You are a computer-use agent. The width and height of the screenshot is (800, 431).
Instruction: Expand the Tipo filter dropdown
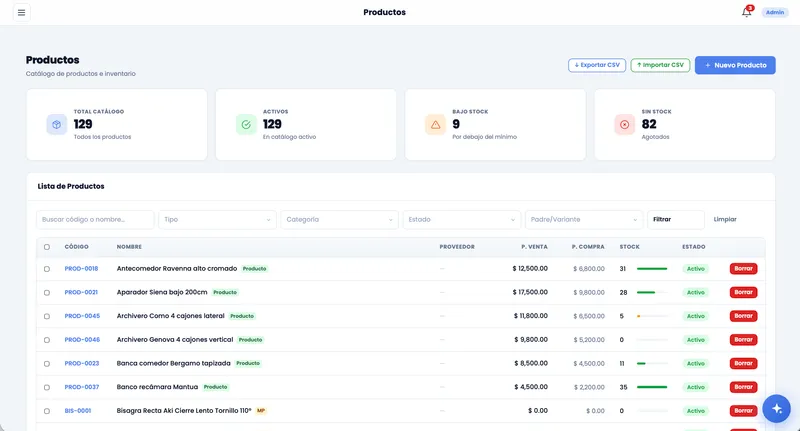tap(217, 219)
